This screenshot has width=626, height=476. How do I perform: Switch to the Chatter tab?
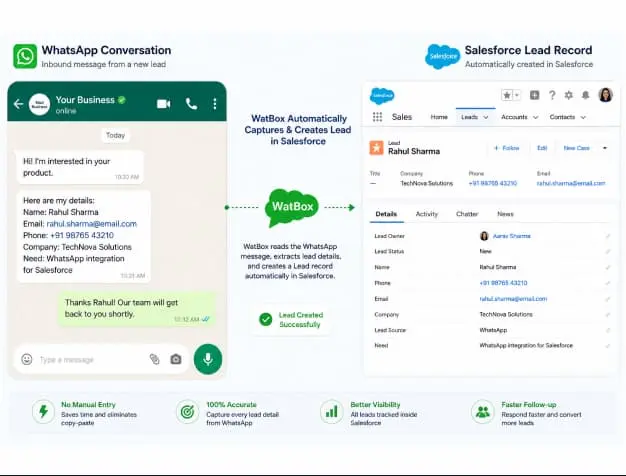[x=467, y=214]
